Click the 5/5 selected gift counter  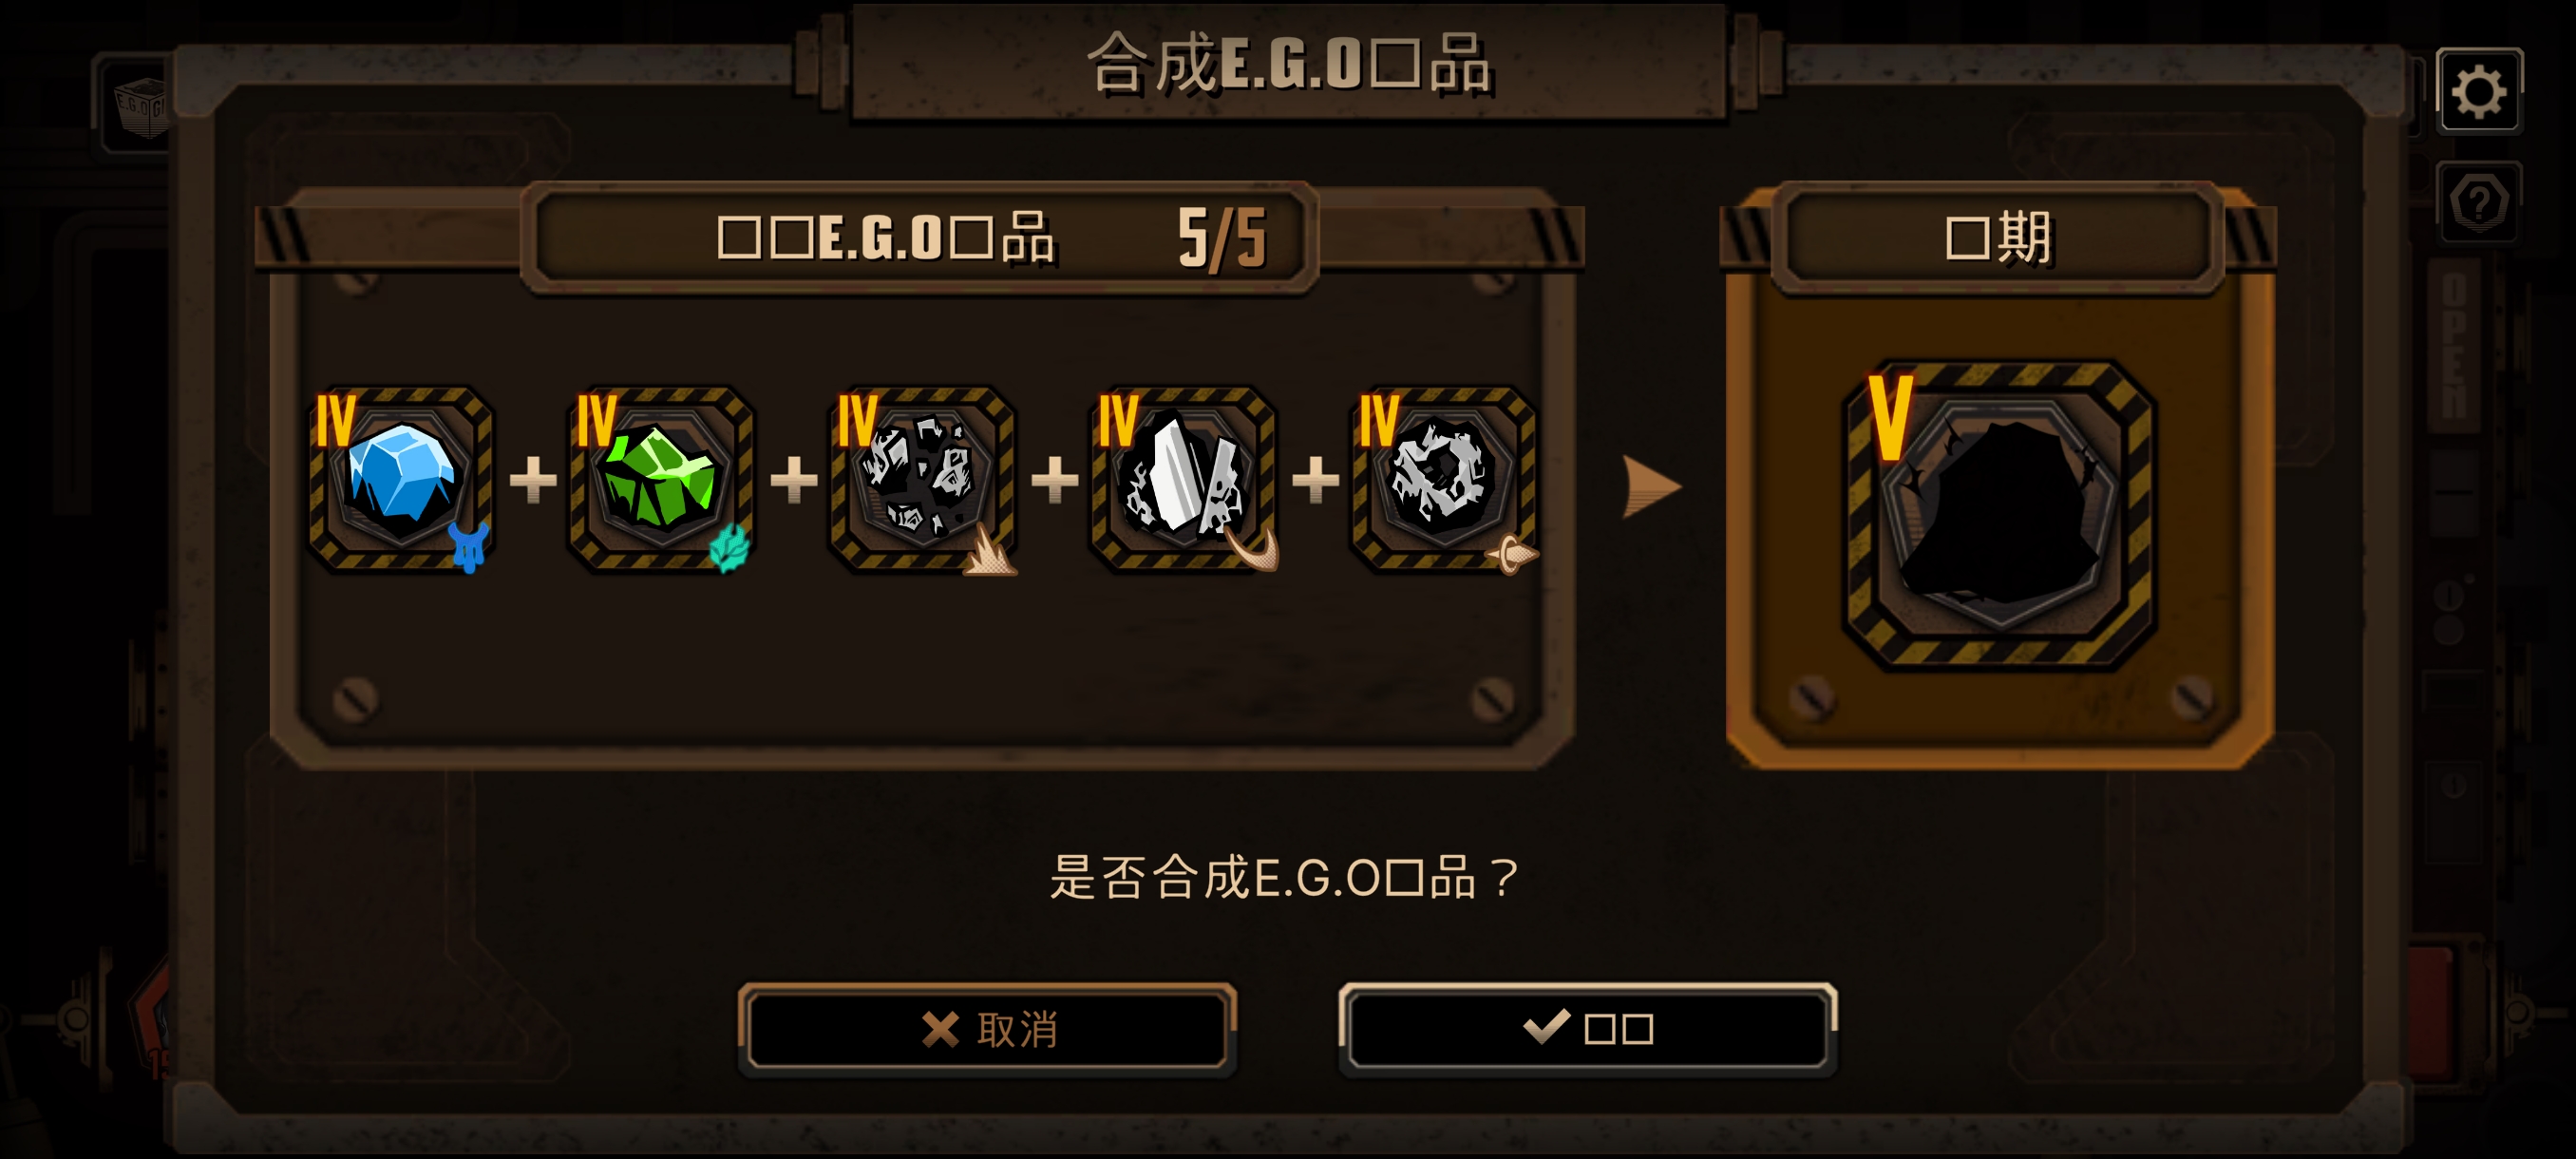coord(1222,239)
